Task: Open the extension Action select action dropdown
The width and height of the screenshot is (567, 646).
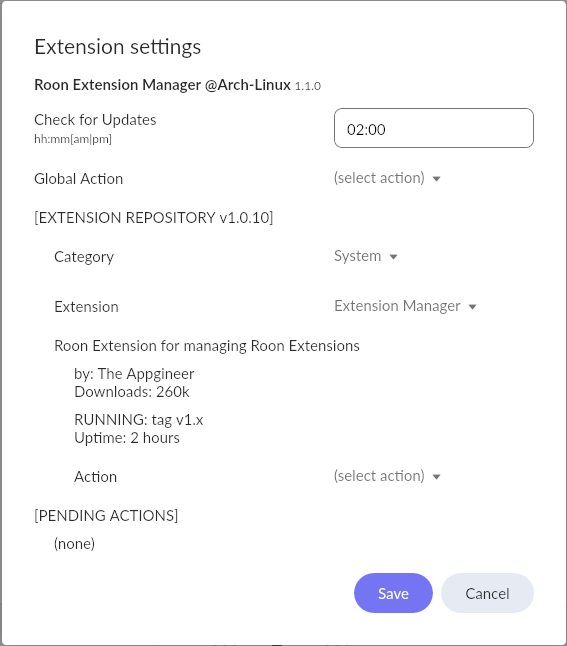Action: click(x=387, y=476)
